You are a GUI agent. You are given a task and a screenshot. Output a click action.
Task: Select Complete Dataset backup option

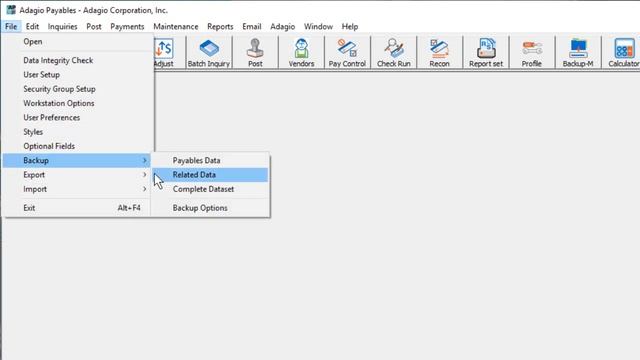pyautogui.click(x=210, y=189)
